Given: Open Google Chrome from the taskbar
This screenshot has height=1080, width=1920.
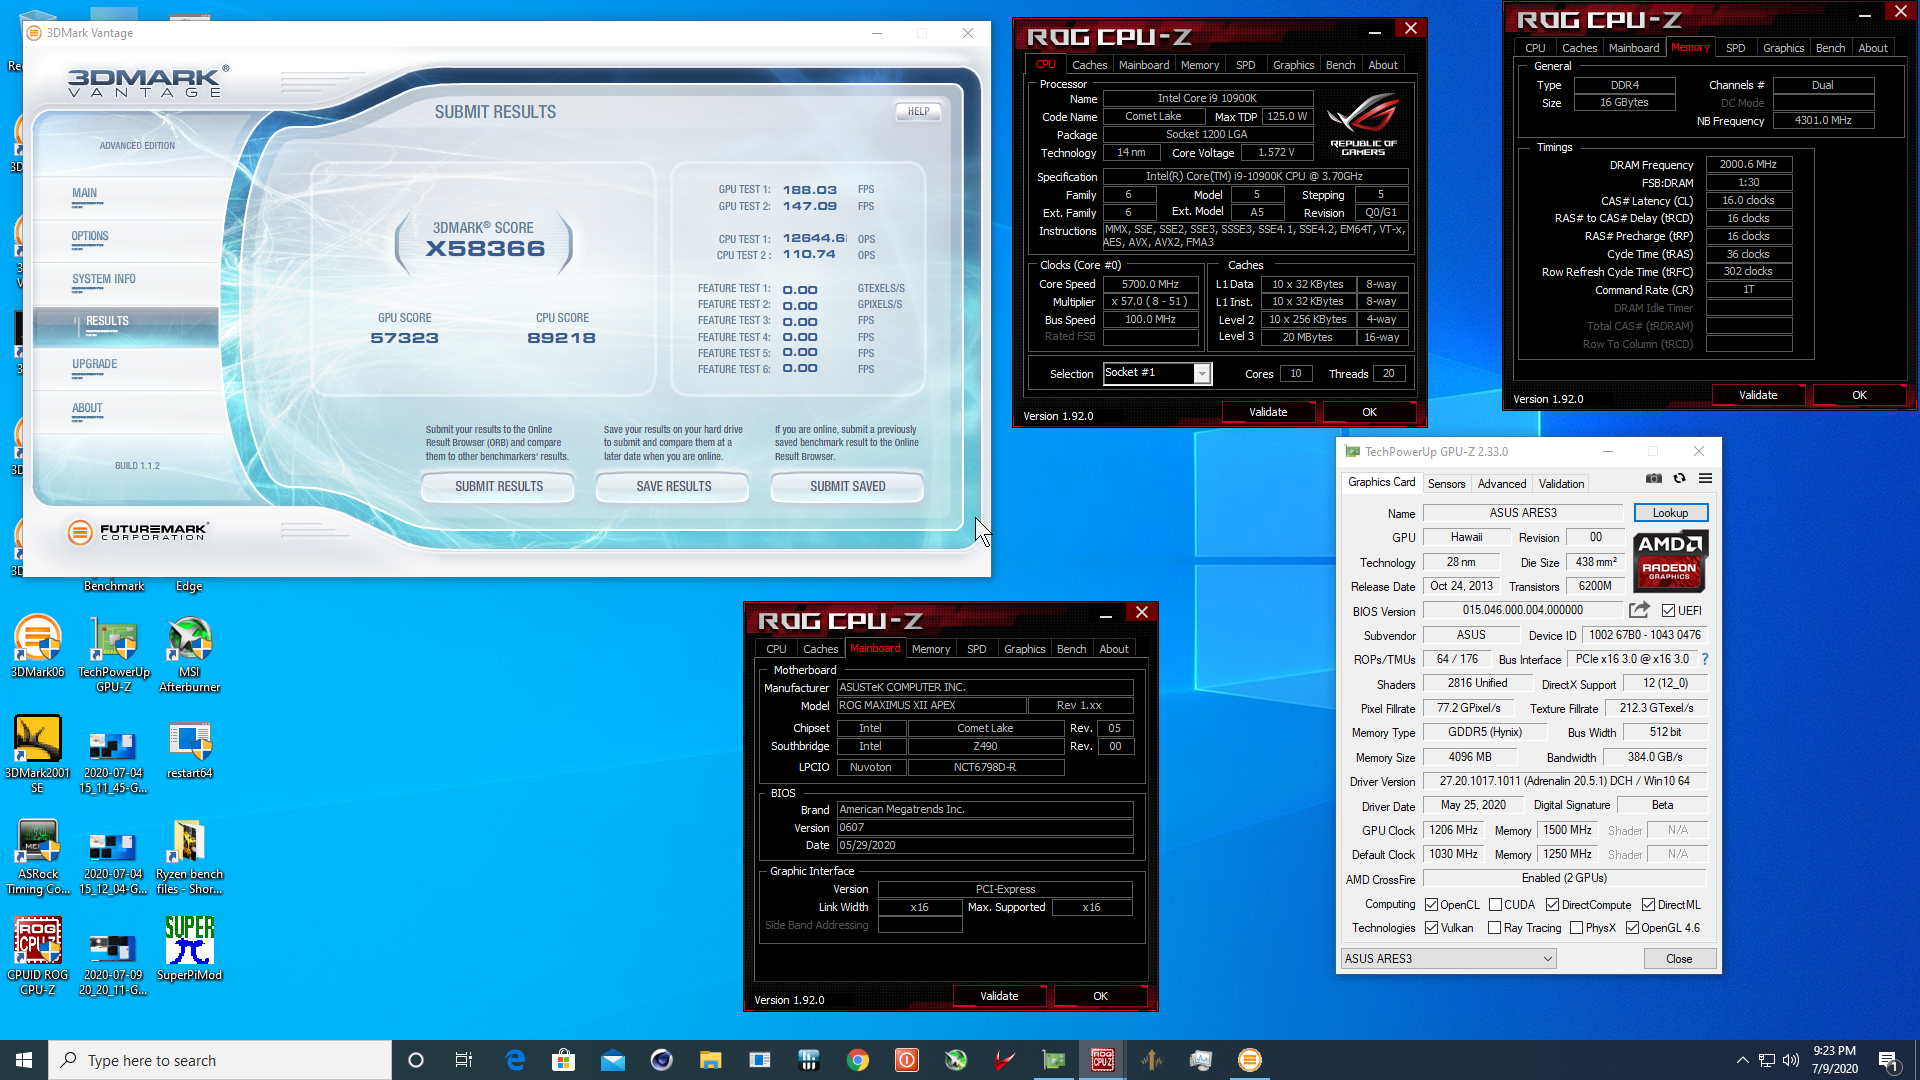Looking at the screenshot, I should click(858, 1060).
